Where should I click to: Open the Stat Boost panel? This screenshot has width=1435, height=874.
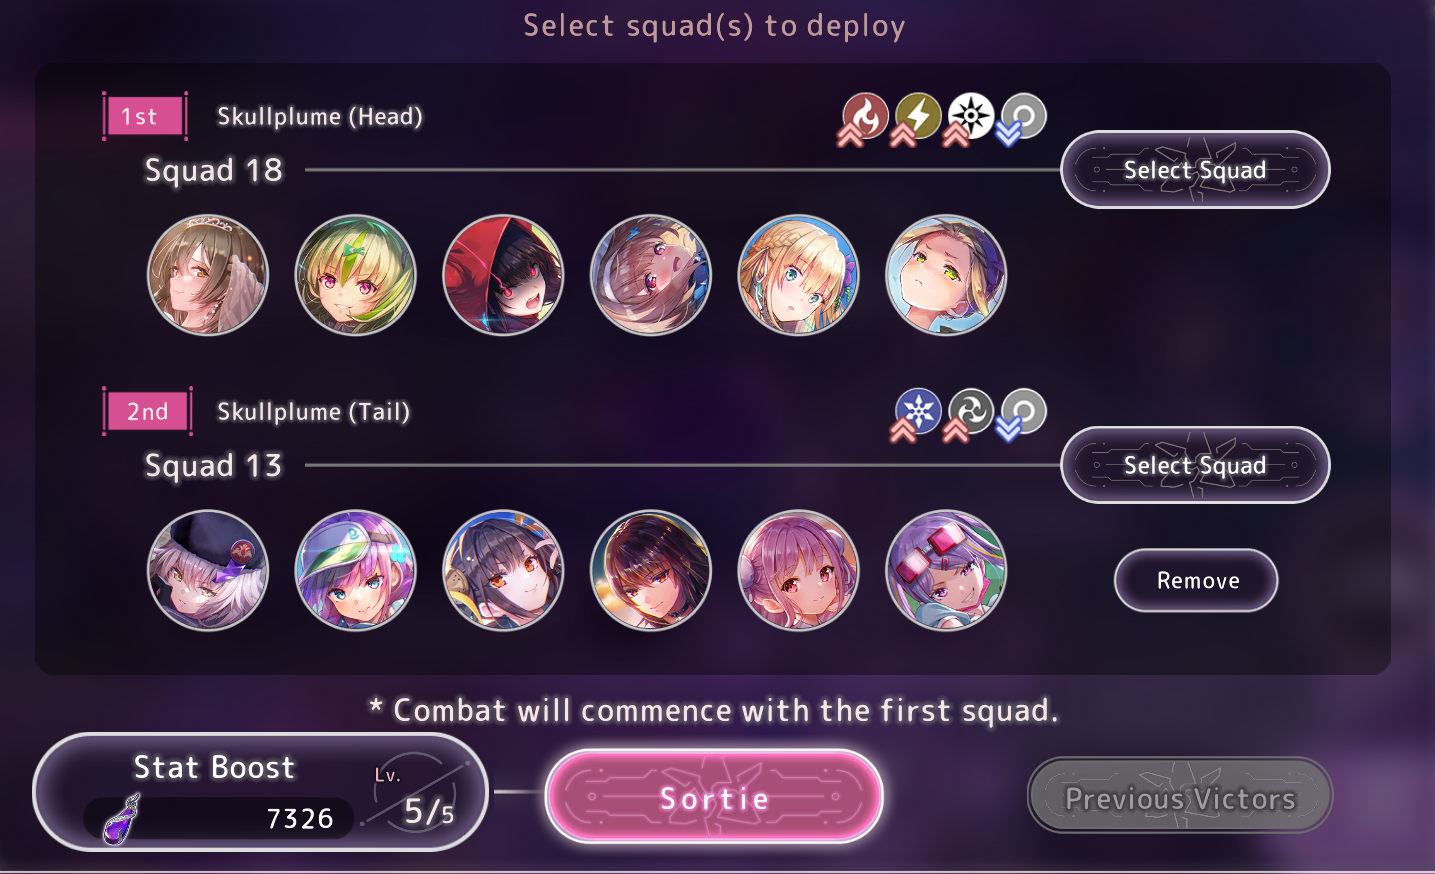click(260, 792)
